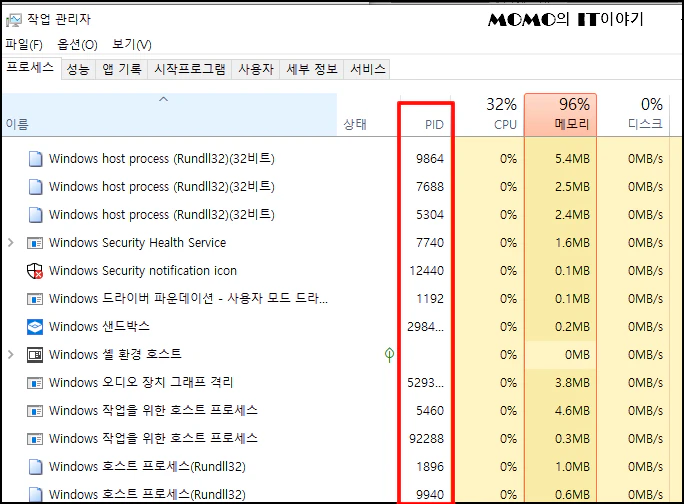Viewport: 684px width, 504px height.
Task: Select Windows 오디오 장치 그래프 격리 name
Action: coord(141,382)
